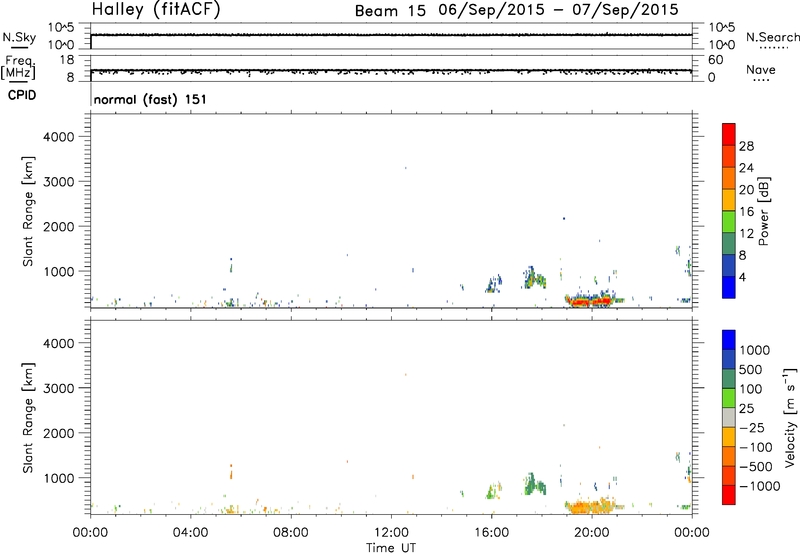This screenshot has width=800, height=554.
Task: Click the "Beam 15" label
Action: [390, 11]
